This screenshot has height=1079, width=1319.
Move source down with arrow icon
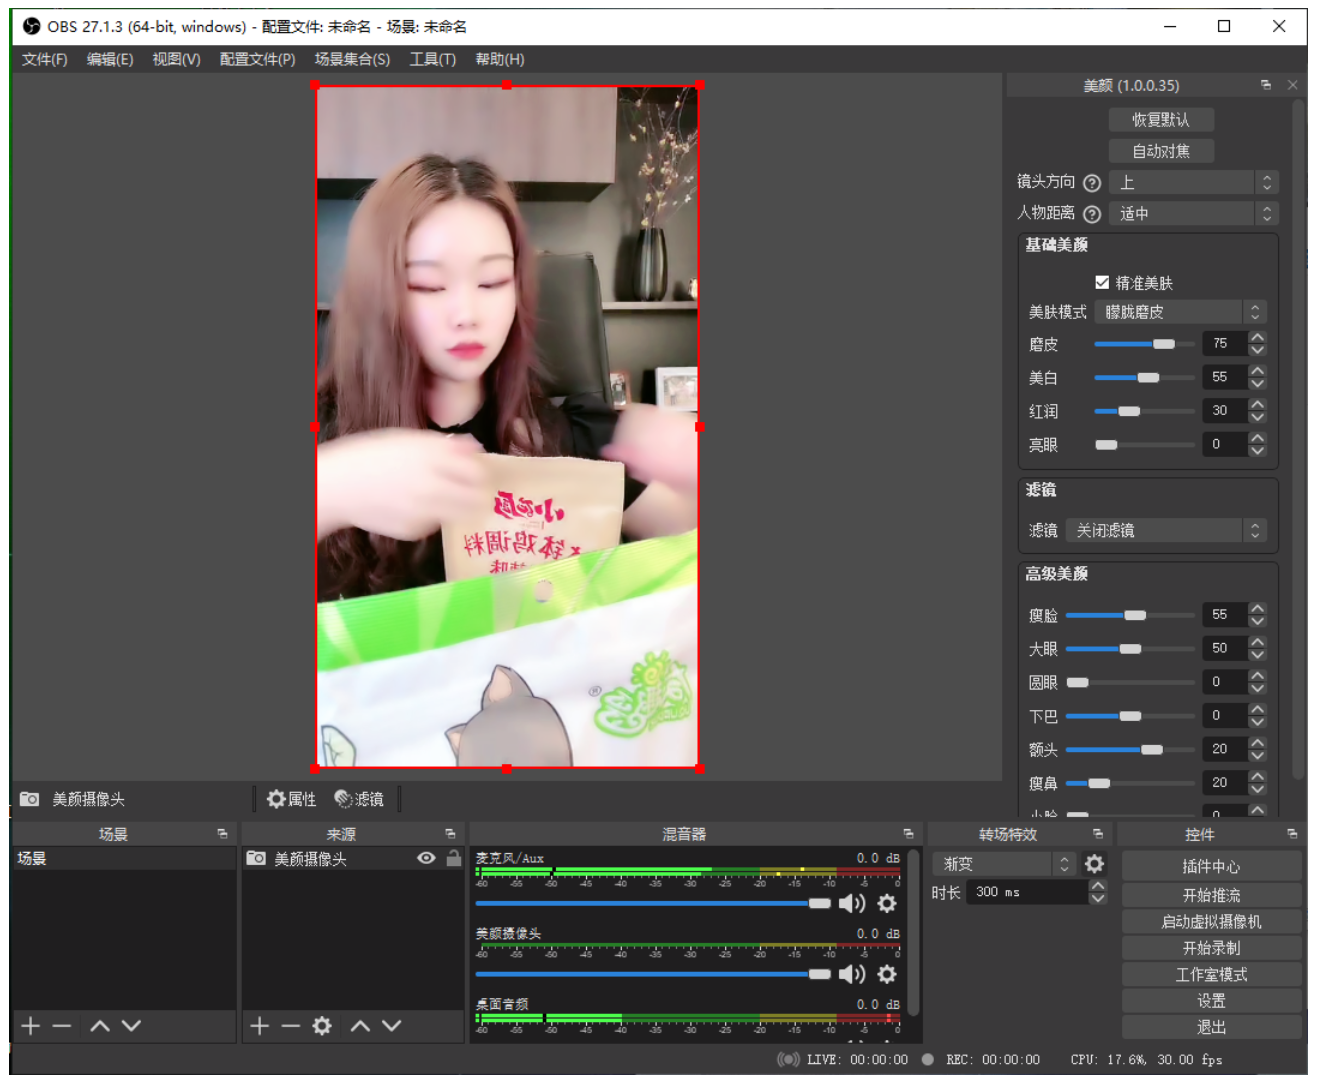pos(392,1026)
